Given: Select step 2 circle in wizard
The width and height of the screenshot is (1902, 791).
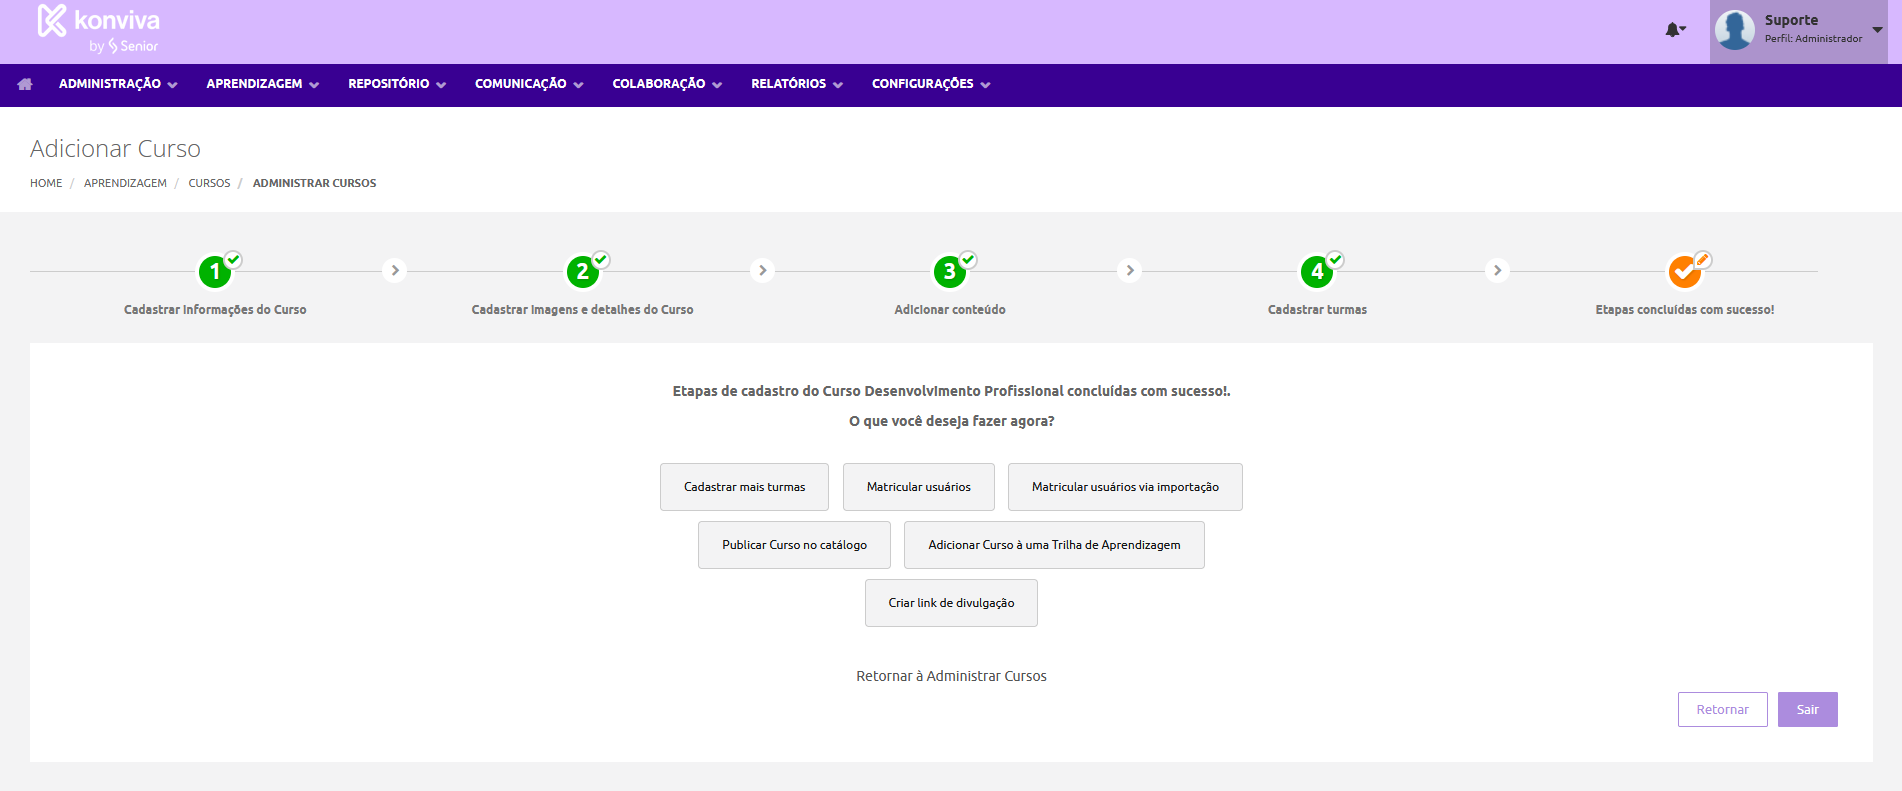Looking at the screenshot, I should (x=582, y=272).
